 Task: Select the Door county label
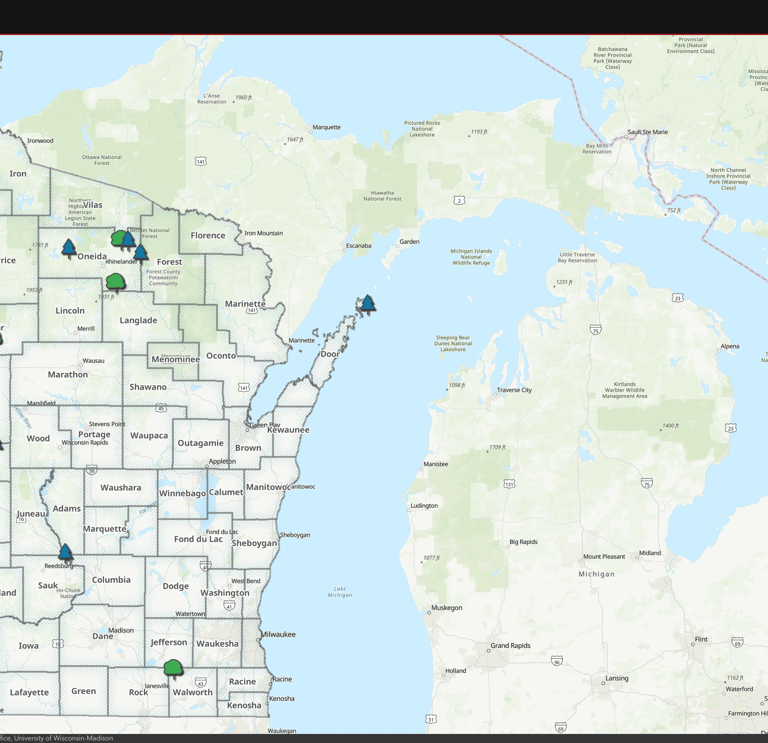tap(330, 354)
